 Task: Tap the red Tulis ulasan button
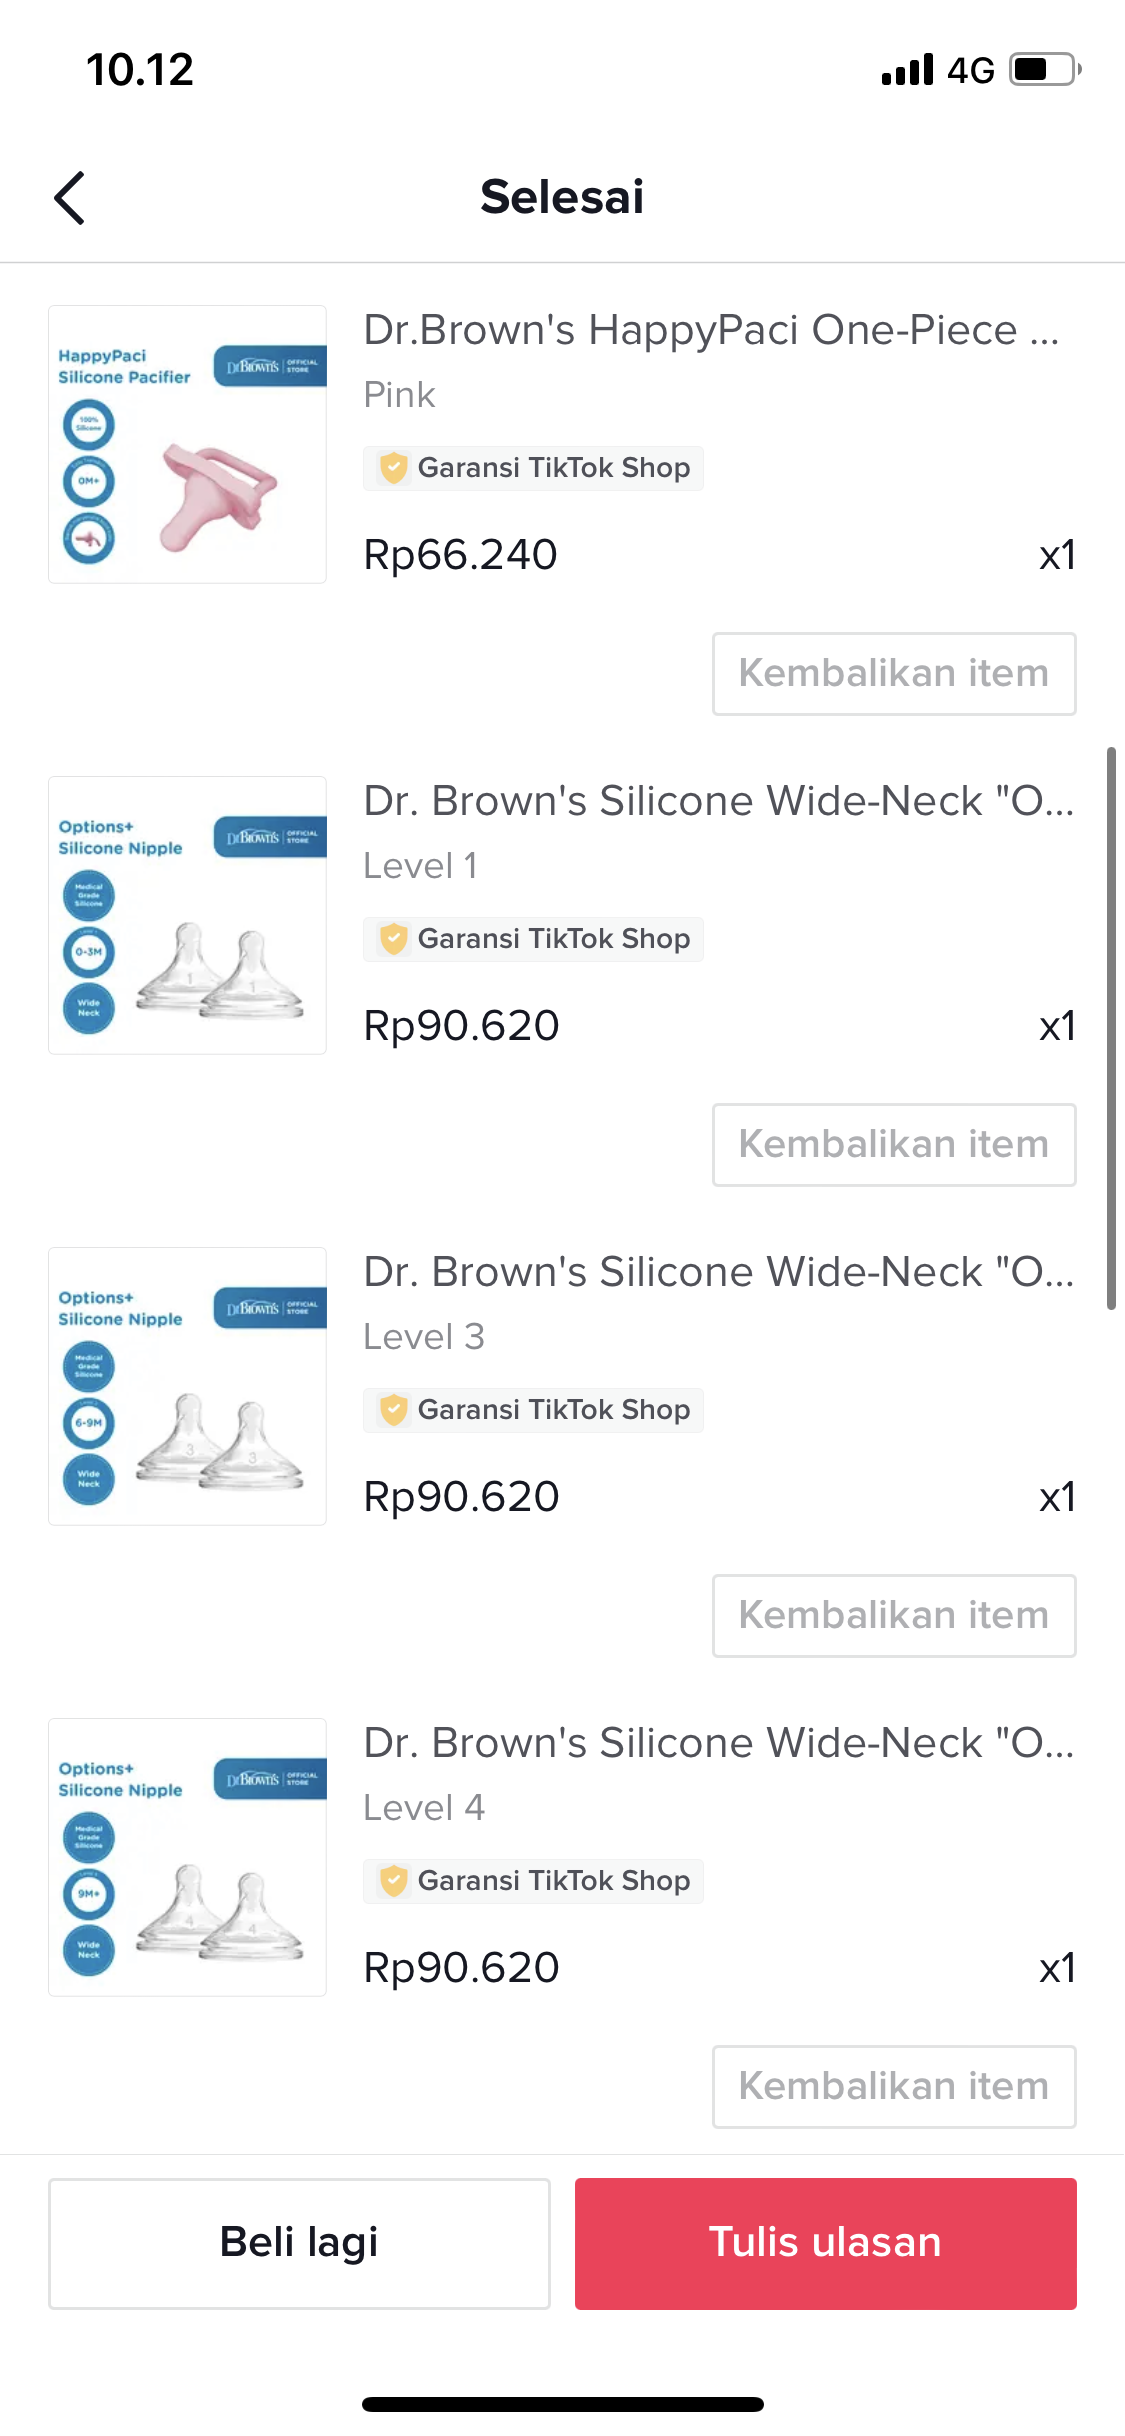[x=825, y=2243]
